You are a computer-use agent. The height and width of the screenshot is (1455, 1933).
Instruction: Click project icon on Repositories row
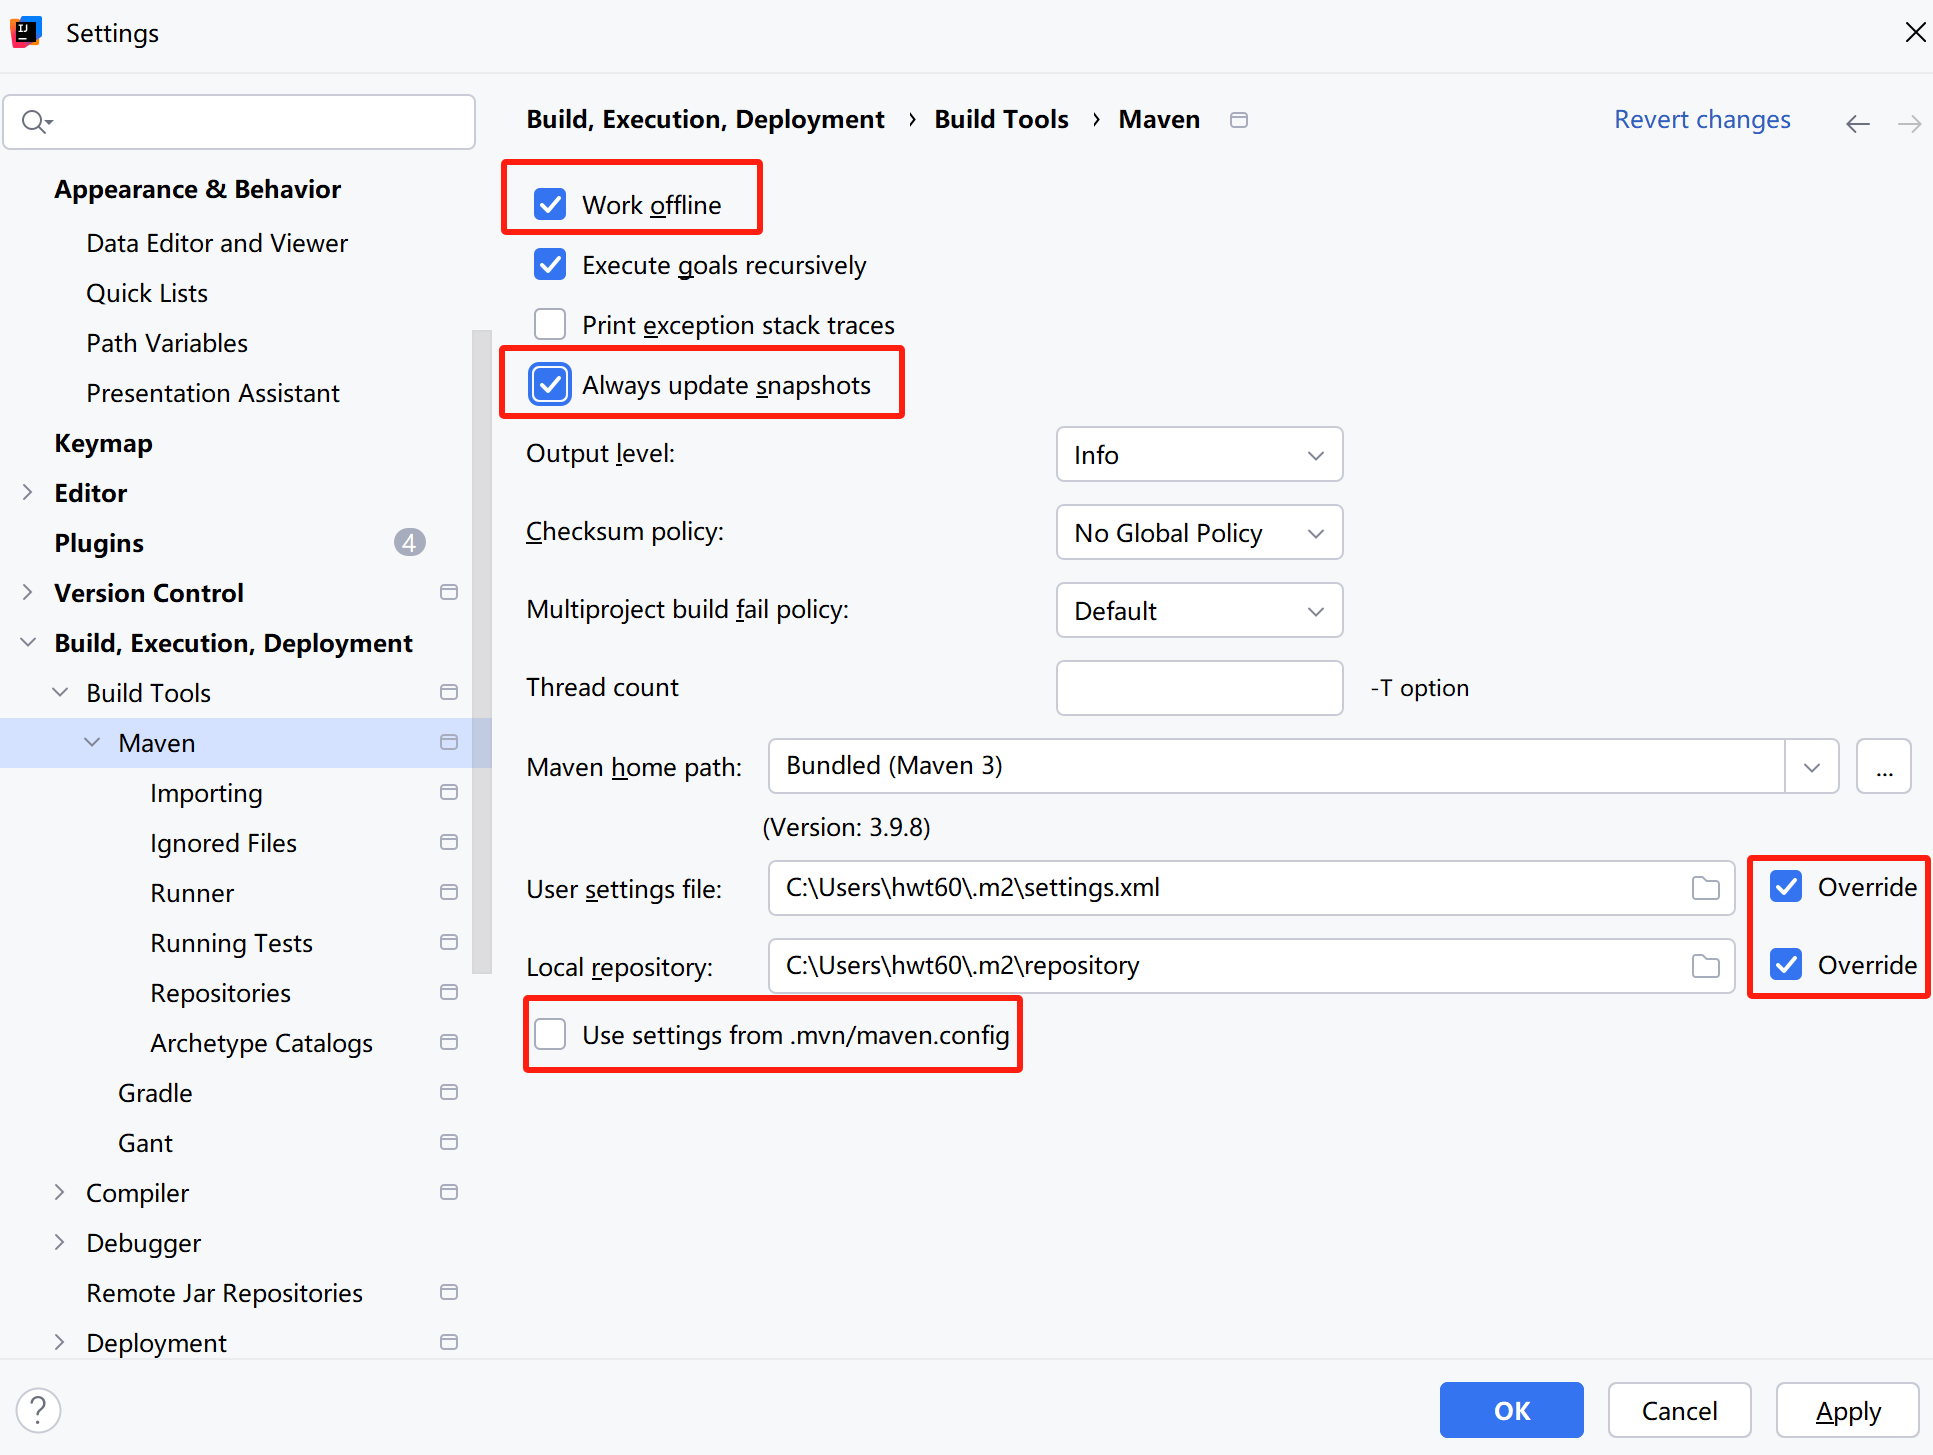coord(449,992)
